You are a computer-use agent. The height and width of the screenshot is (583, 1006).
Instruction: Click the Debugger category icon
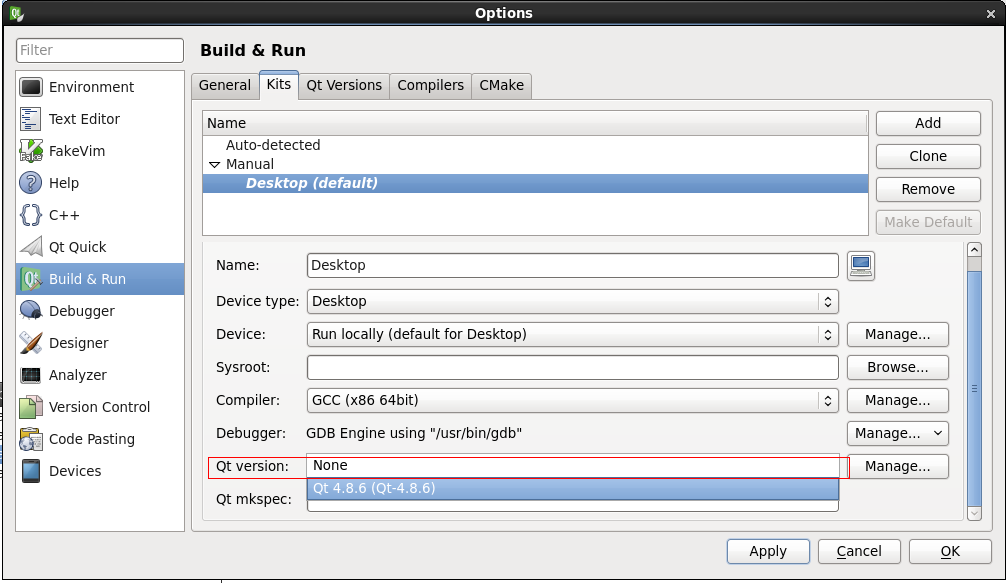[31, 311]
